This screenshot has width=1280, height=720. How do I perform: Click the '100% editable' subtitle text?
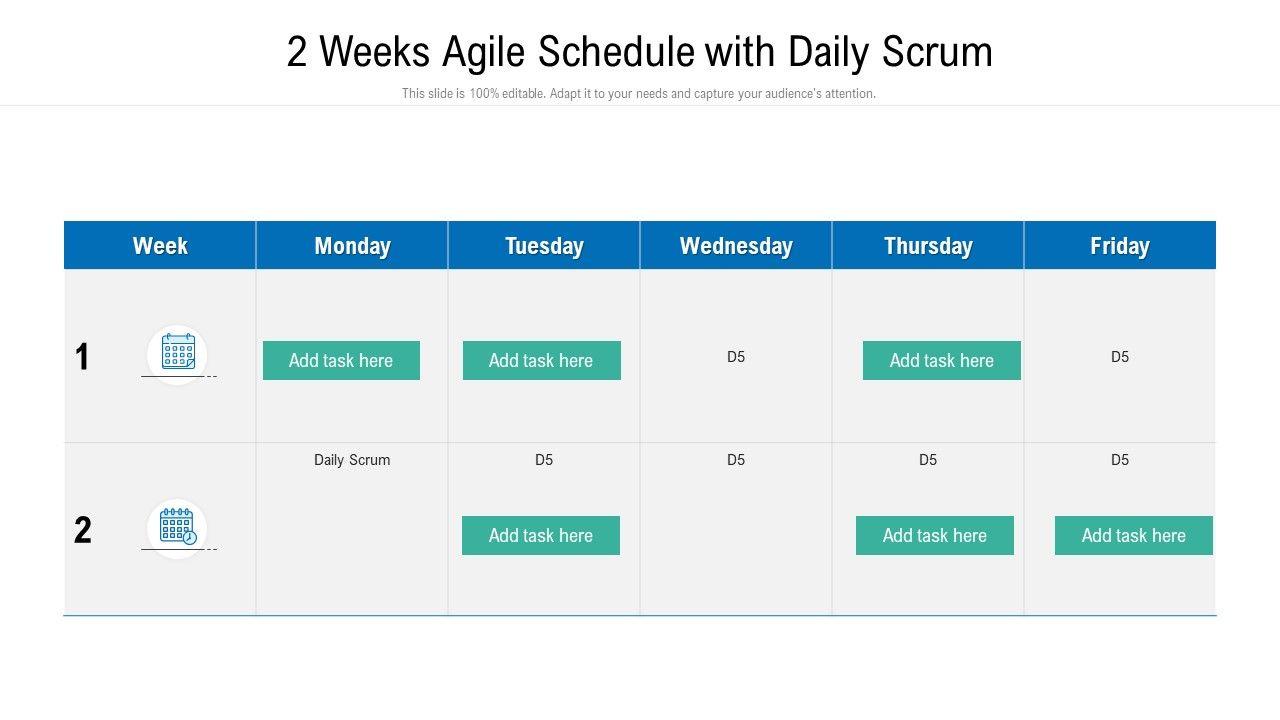pos(639,94)
